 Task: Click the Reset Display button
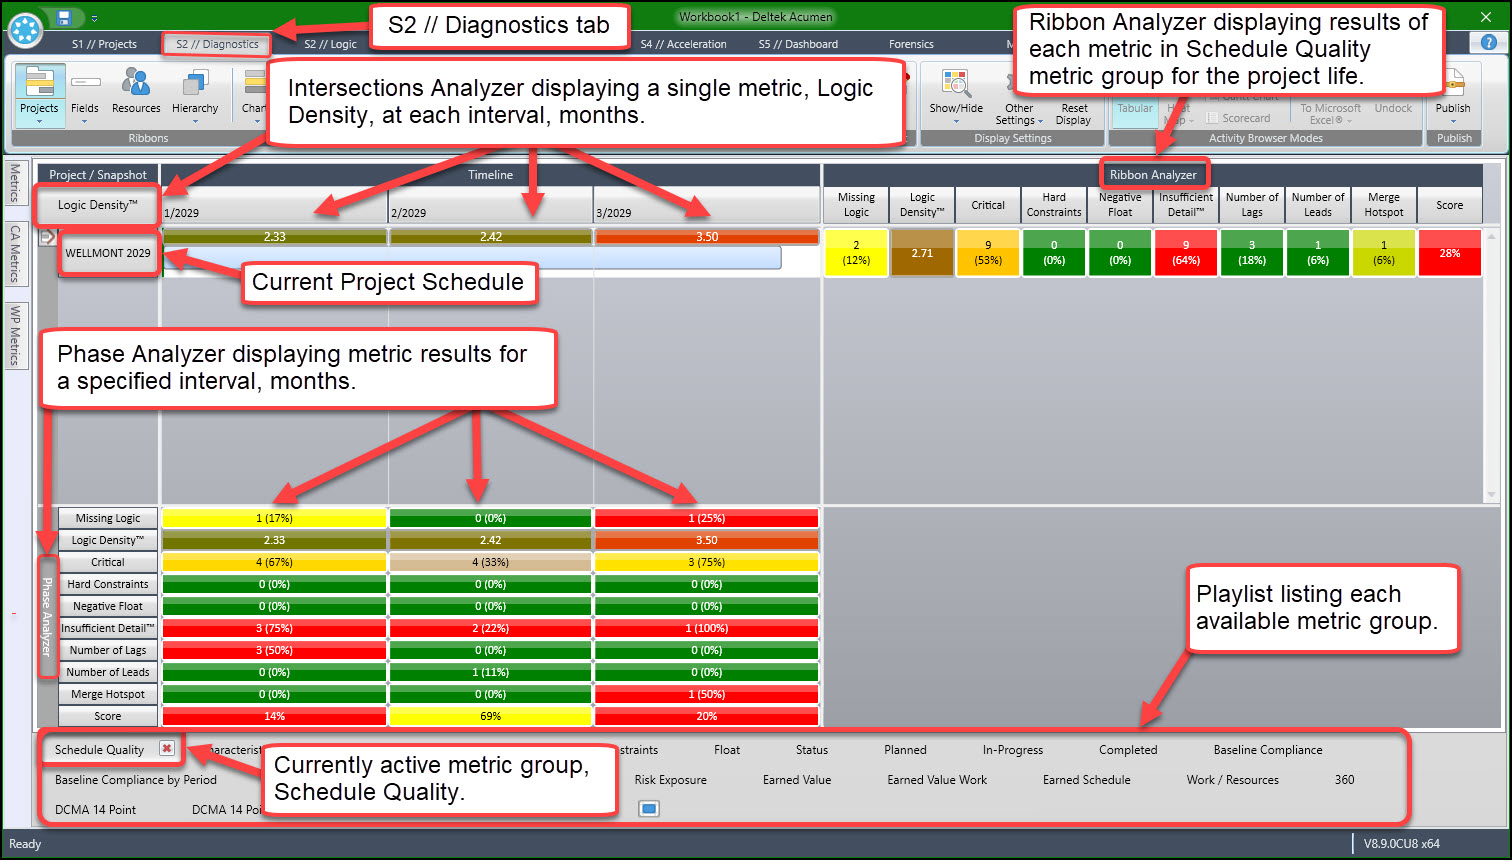click(1074, 114)
